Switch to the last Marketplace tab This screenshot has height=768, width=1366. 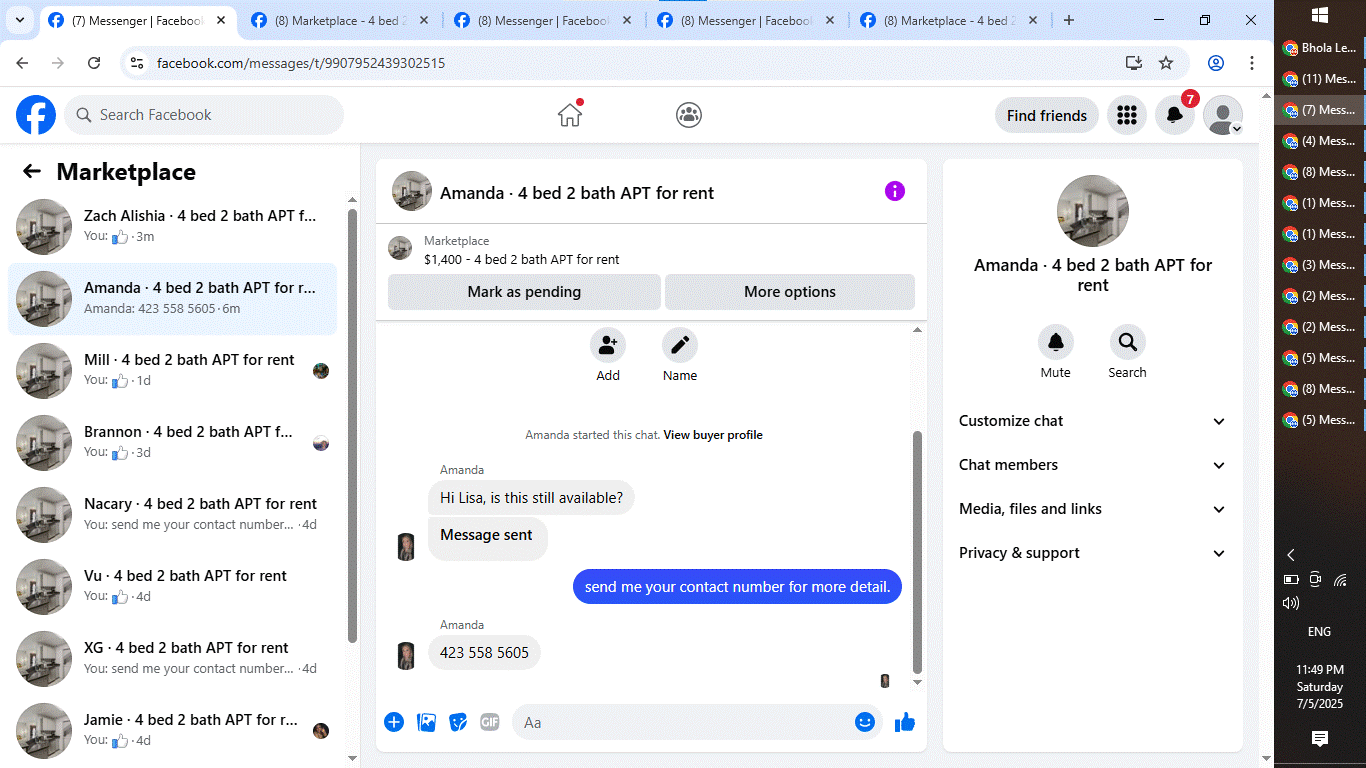(x=947, y=21)
